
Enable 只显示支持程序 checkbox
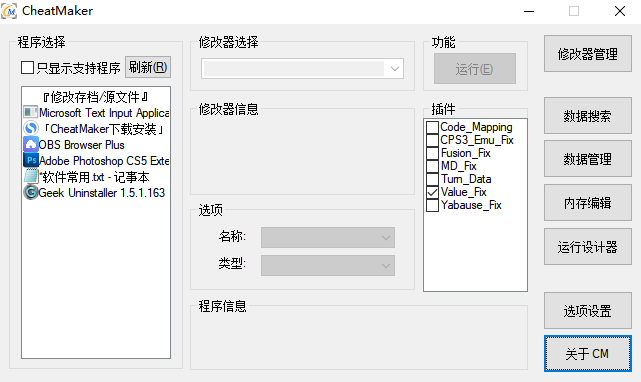27,67
